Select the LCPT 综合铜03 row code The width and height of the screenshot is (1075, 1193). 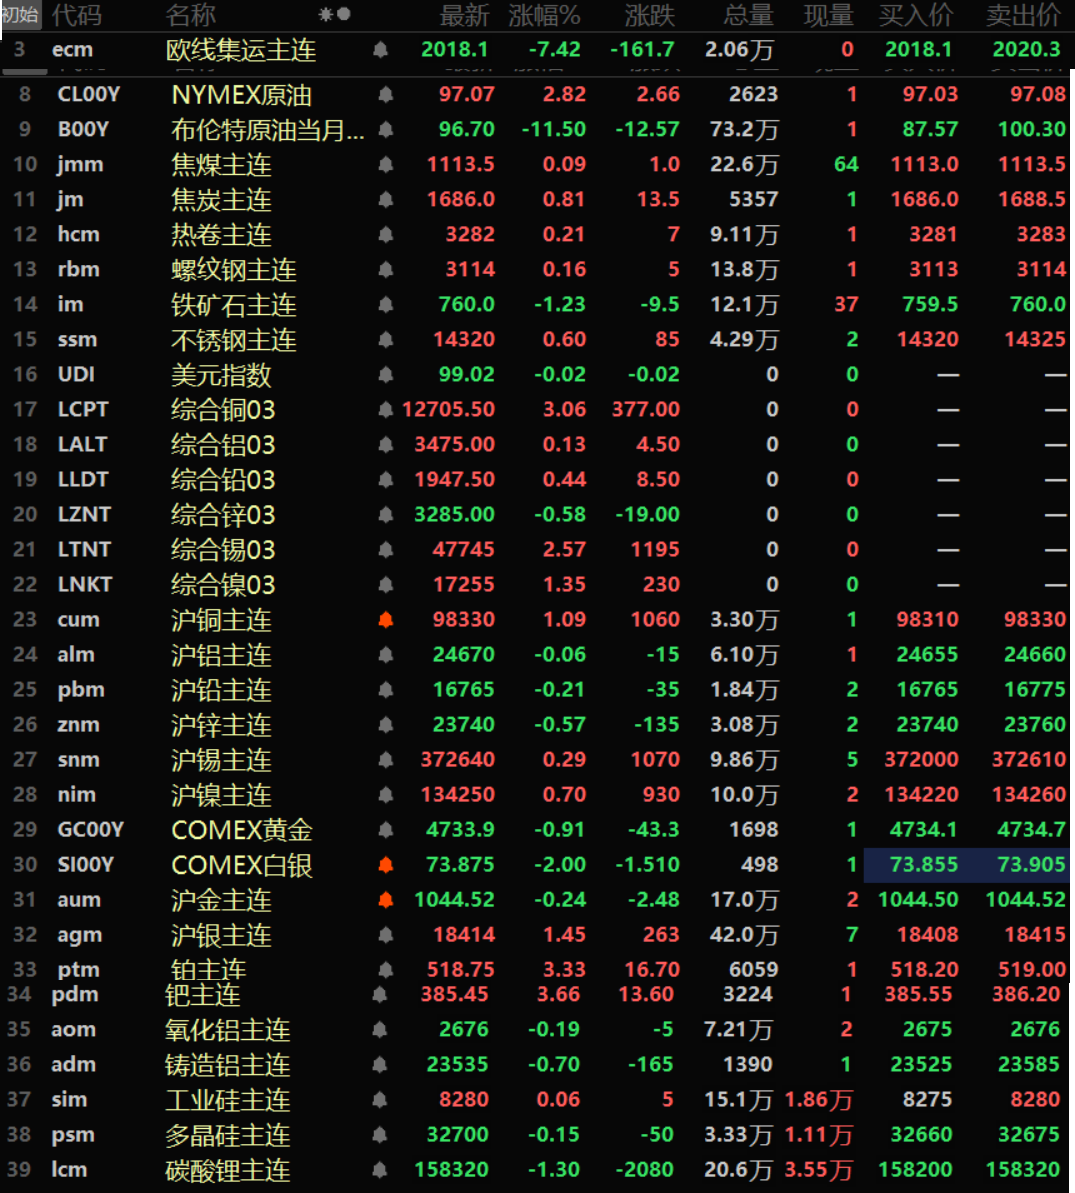tap(83, 410)
